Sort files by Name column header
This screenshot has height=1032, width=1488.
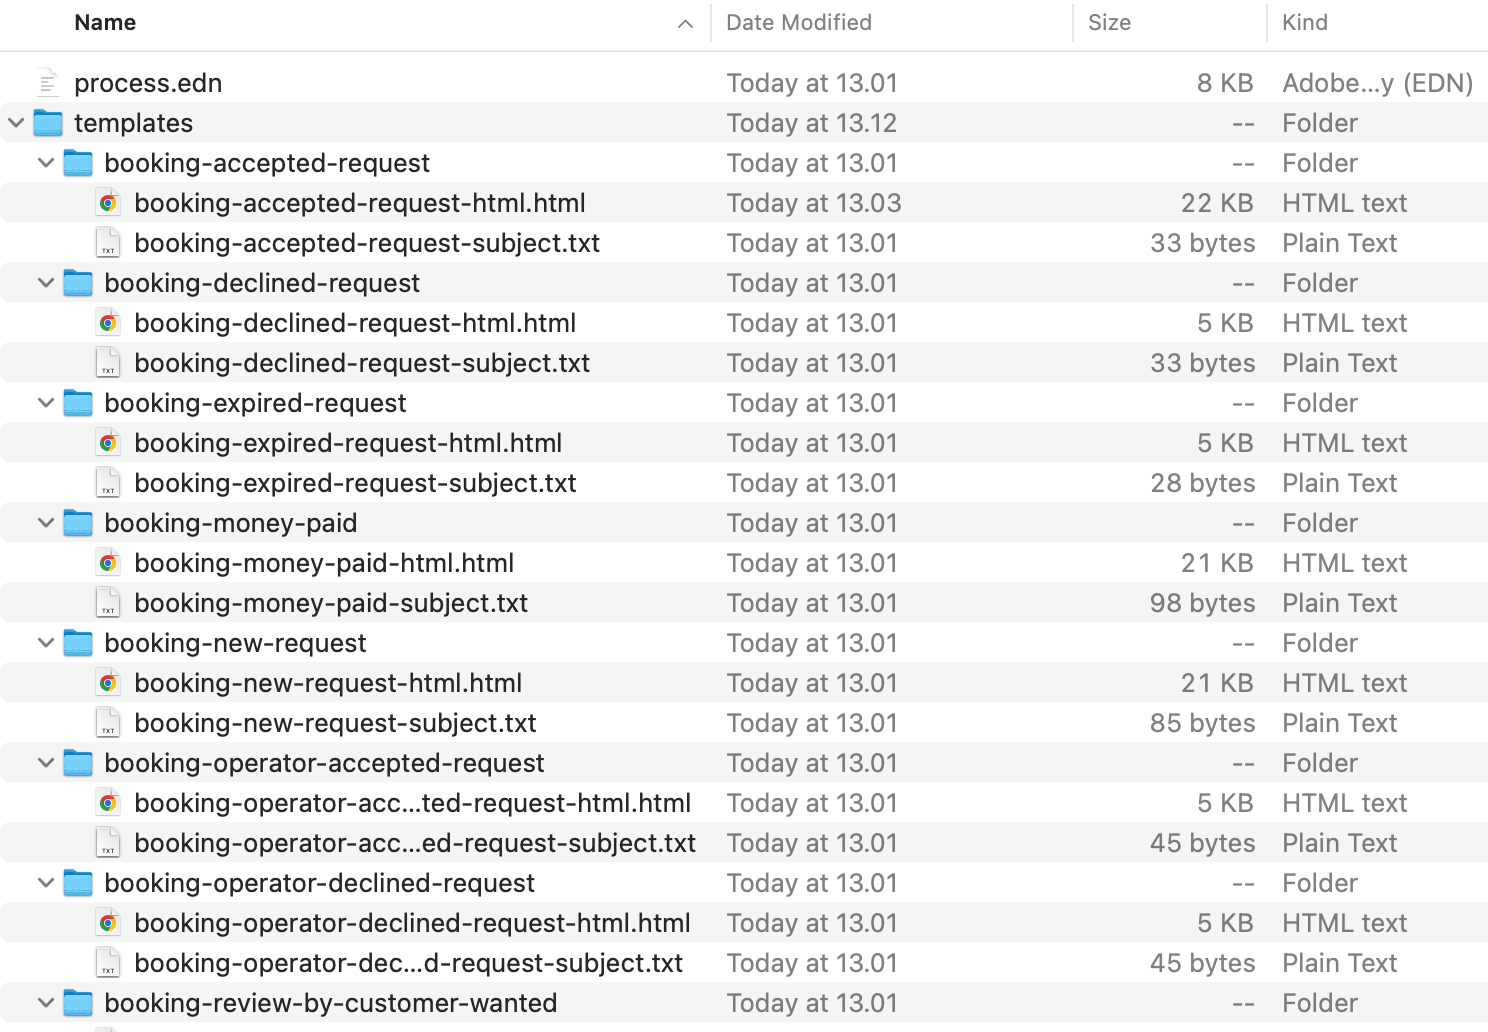tap(105, 23)
